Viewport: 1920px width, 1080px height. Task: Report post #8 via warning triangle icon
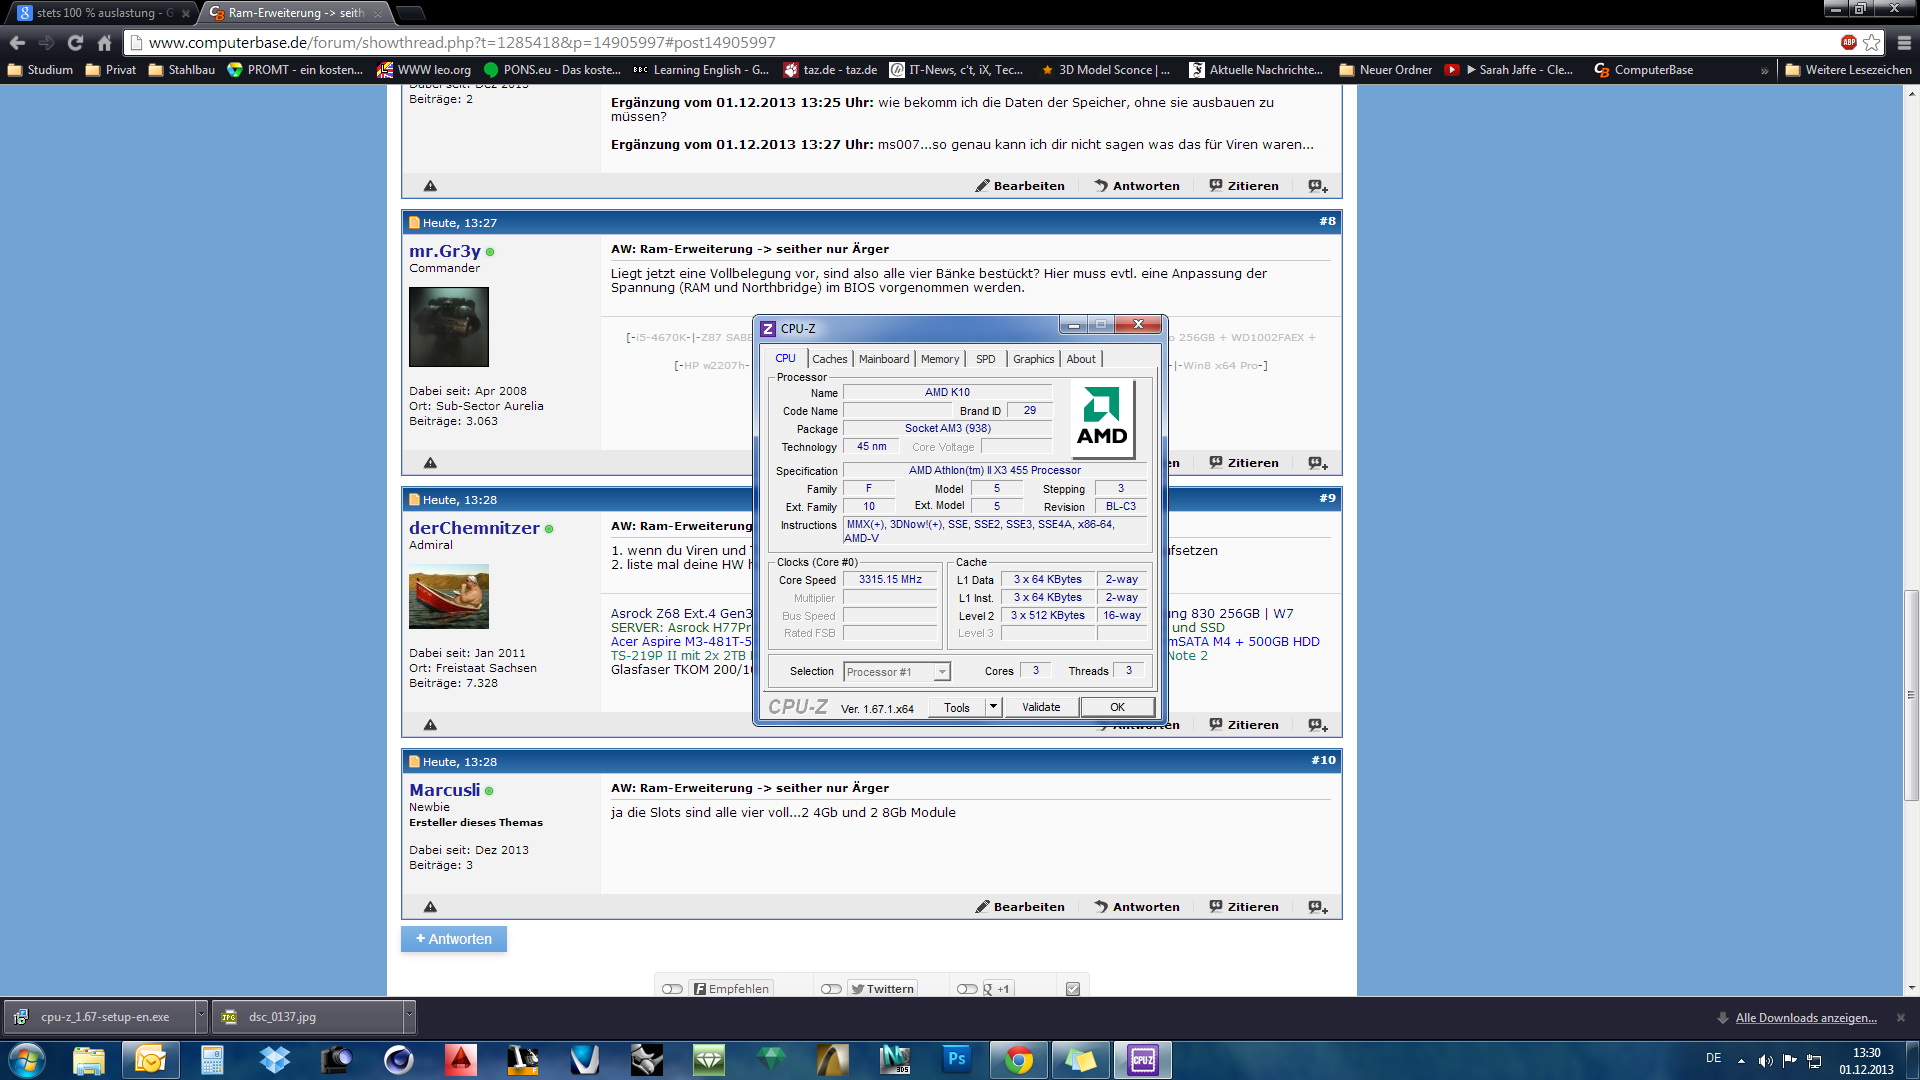click(430, 463)
